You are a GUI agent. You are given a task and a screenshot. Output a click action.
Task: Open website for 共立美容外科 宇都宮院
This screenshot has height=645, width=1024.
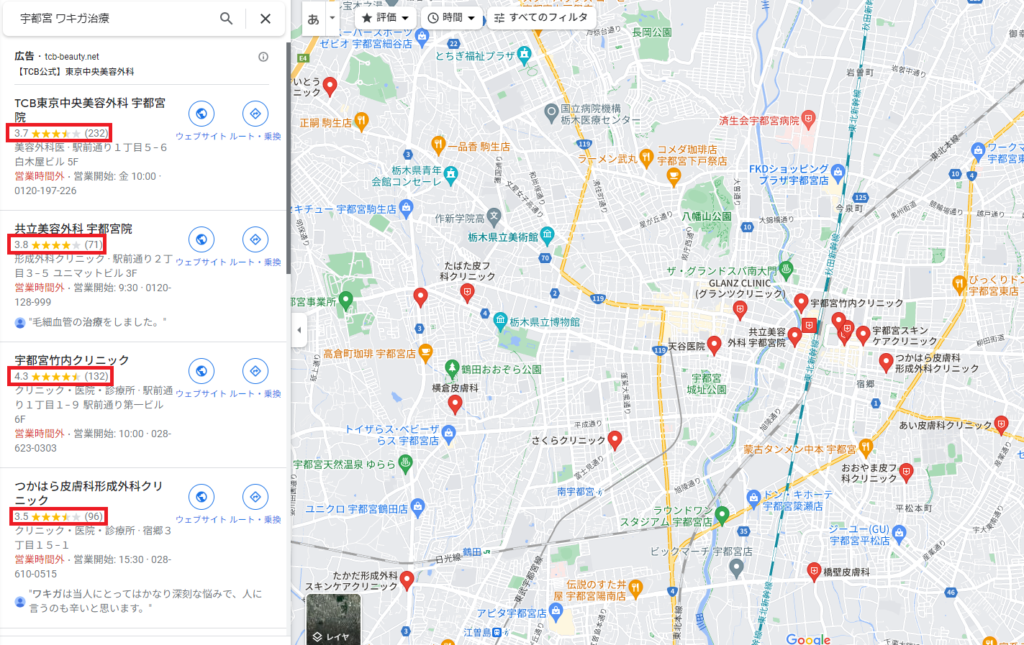pyautogui.click(x=201, y=240)
